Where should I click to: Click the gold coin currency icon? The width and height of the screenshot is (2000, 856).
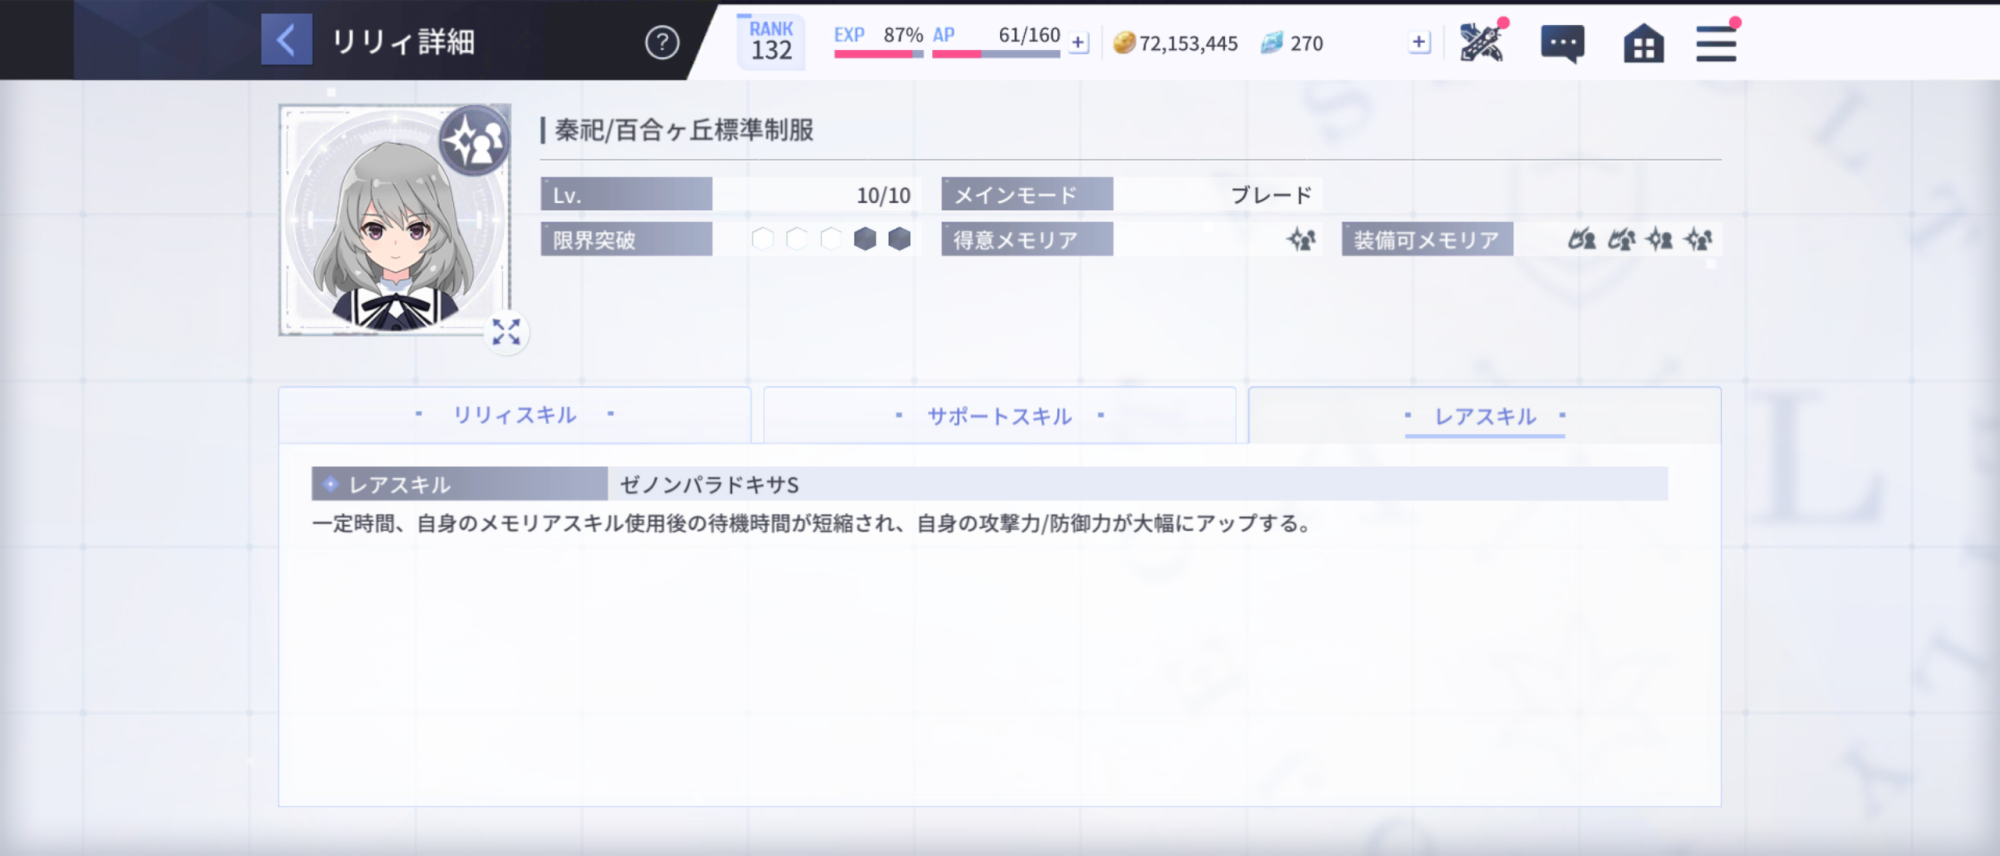coord(1124,43)
